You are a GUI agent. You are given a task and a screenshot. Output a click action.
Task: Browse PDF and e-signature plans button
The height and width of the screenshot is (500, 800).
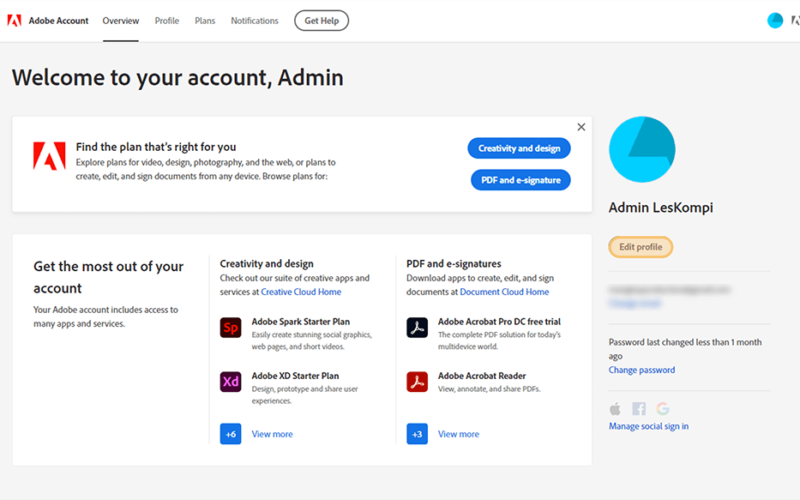coord(520,180)
